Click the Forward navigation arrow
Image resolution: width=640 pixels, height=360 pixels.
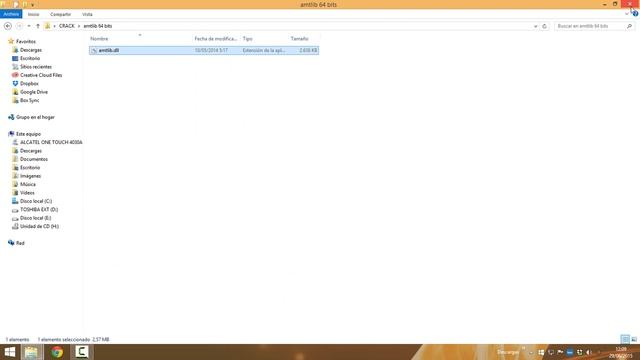pyautogui.click(x=19, y=26)
